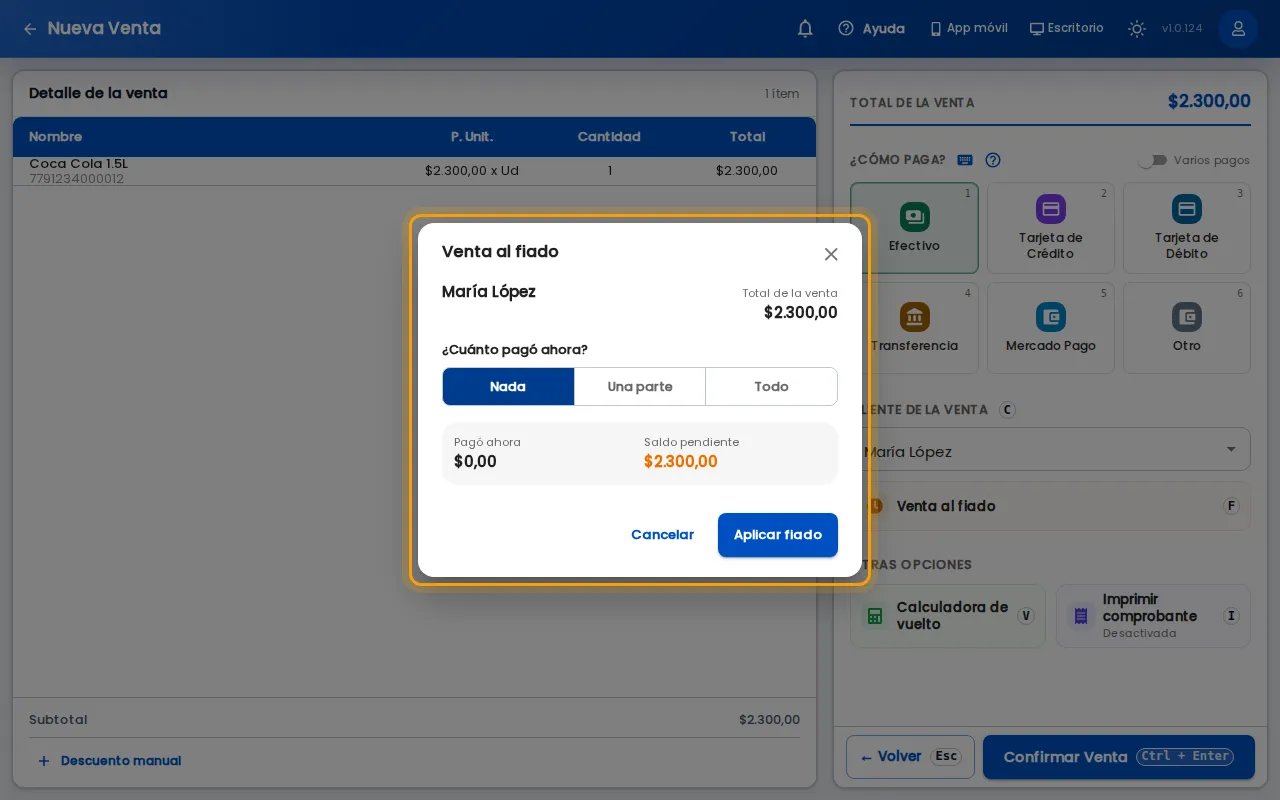Click the Nombre column header
The image size is (1280, 800).
pyautogui.click(x=56, y=137)
